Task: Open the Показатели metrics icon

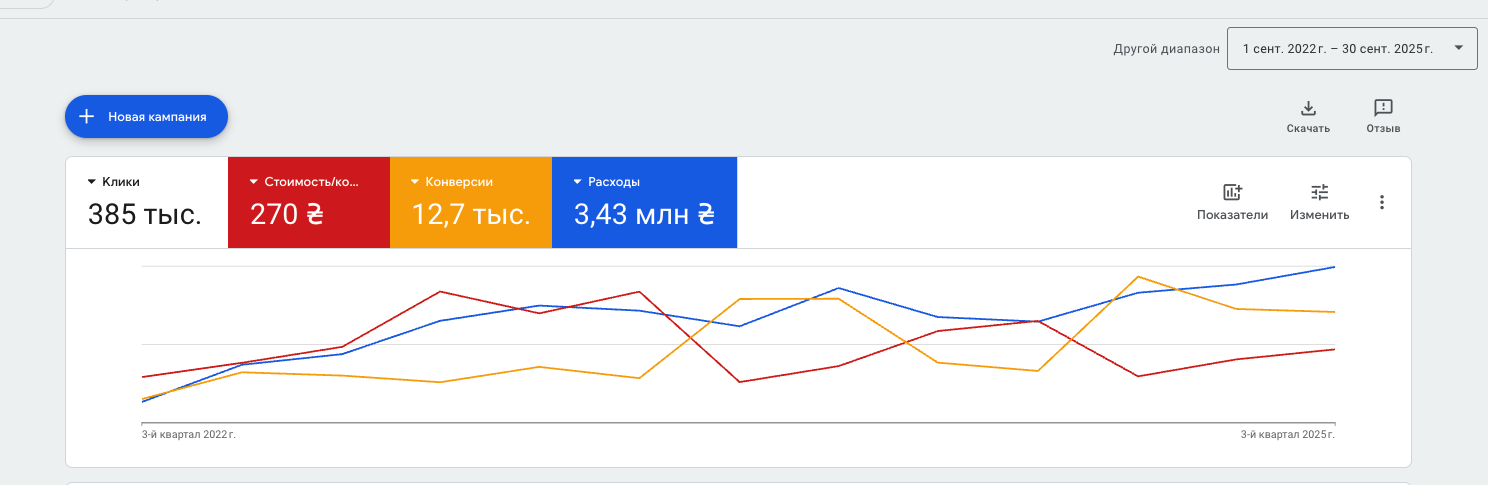Action: [1232, 193]
